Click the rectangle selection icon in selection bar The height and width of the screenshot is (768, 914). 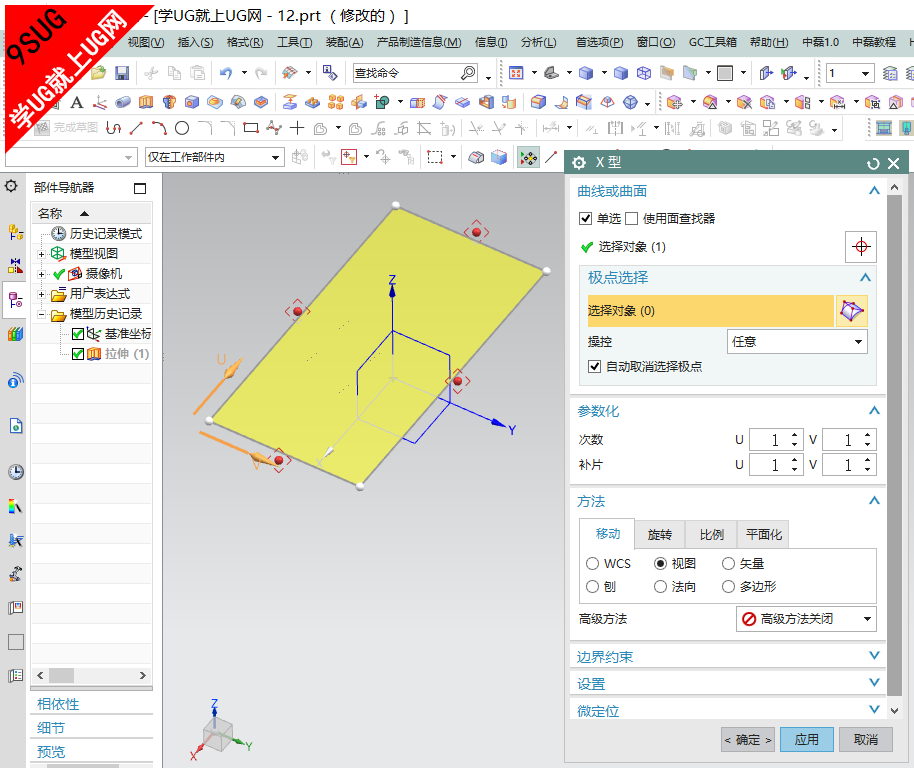435,157
